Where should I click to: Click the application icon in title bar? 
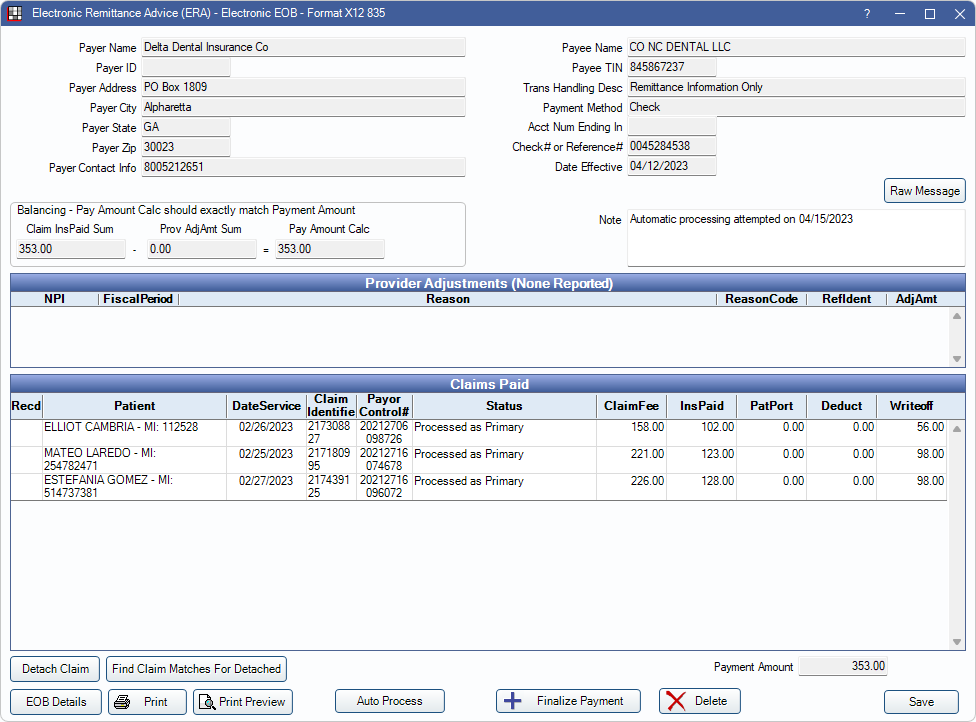tap(15, 14)
